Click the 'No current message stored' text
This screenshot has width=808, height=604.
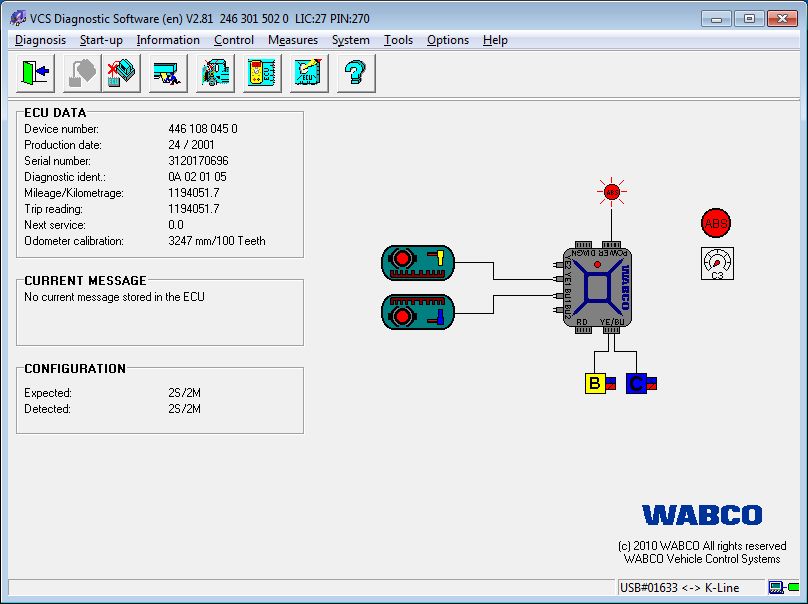(x=114, y=297)
